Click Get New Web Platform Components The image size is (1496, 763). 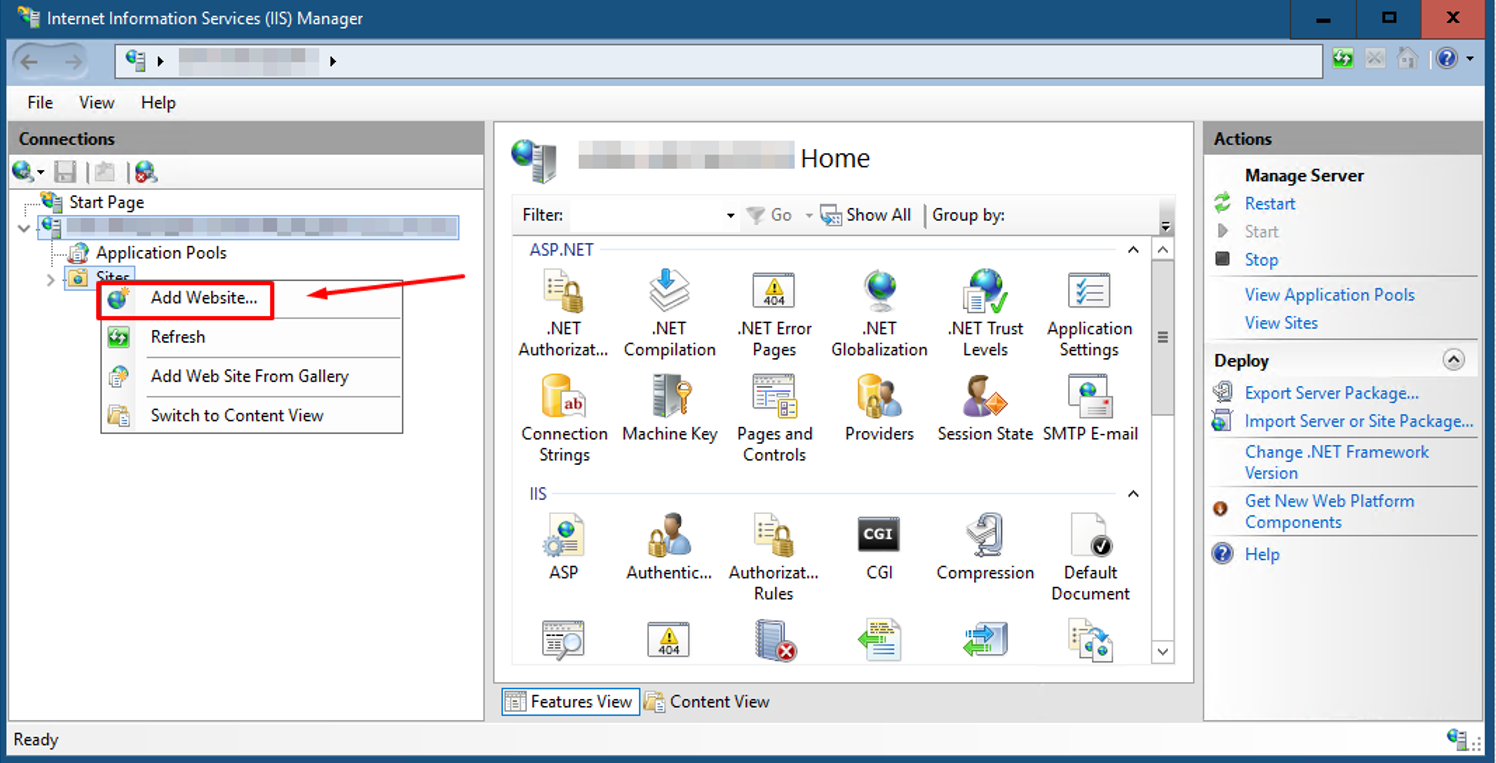click(x=1329, y=511)
